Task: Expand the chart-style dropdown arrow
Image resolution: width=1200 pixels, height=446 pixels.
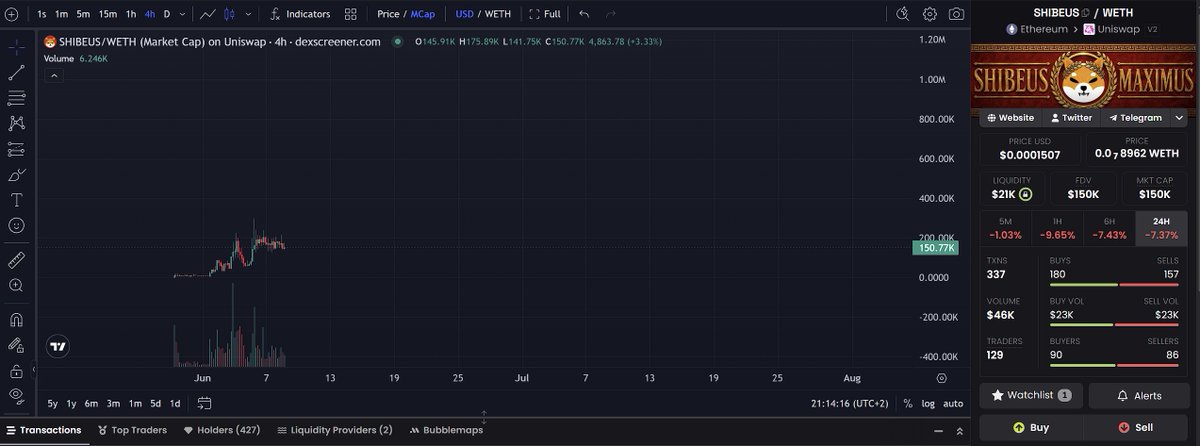Action: [247, 15]
